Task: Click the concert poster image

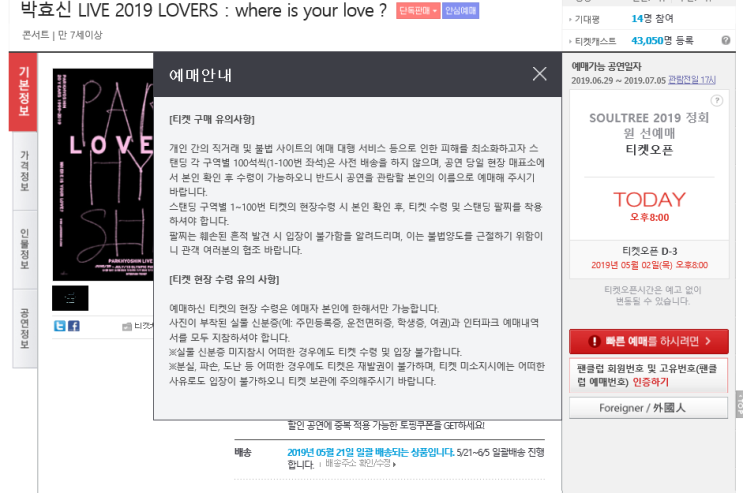Action: [103, 174]
